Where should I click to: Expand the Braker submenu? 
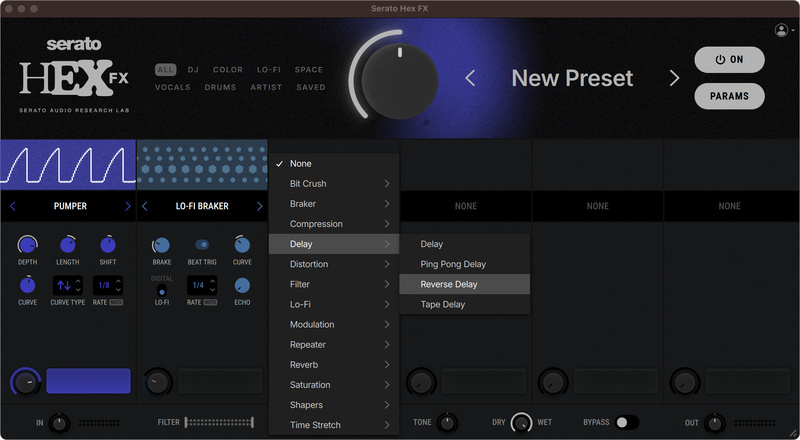(334, 204)
